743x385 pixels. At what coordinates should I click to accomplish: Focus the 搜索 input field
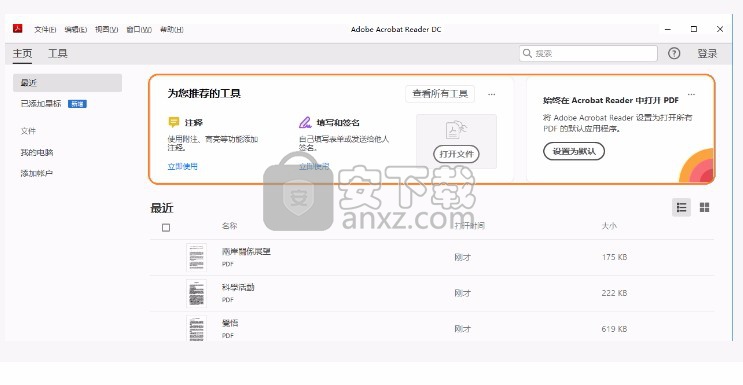click(x=589, y=54)
